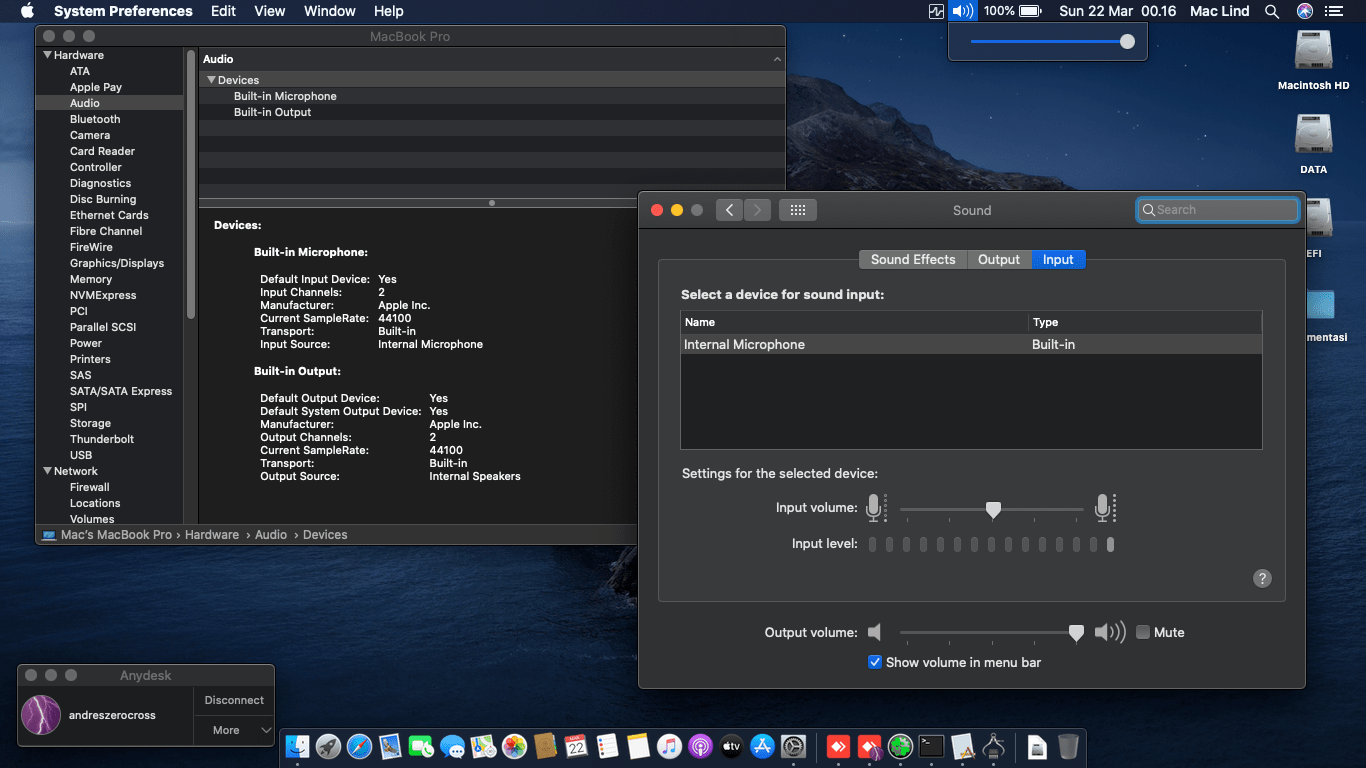1366x768 pixels.
Task: Uncheck Show volume in menu bar
Action: pyautogui.click(x=875, y=662)
